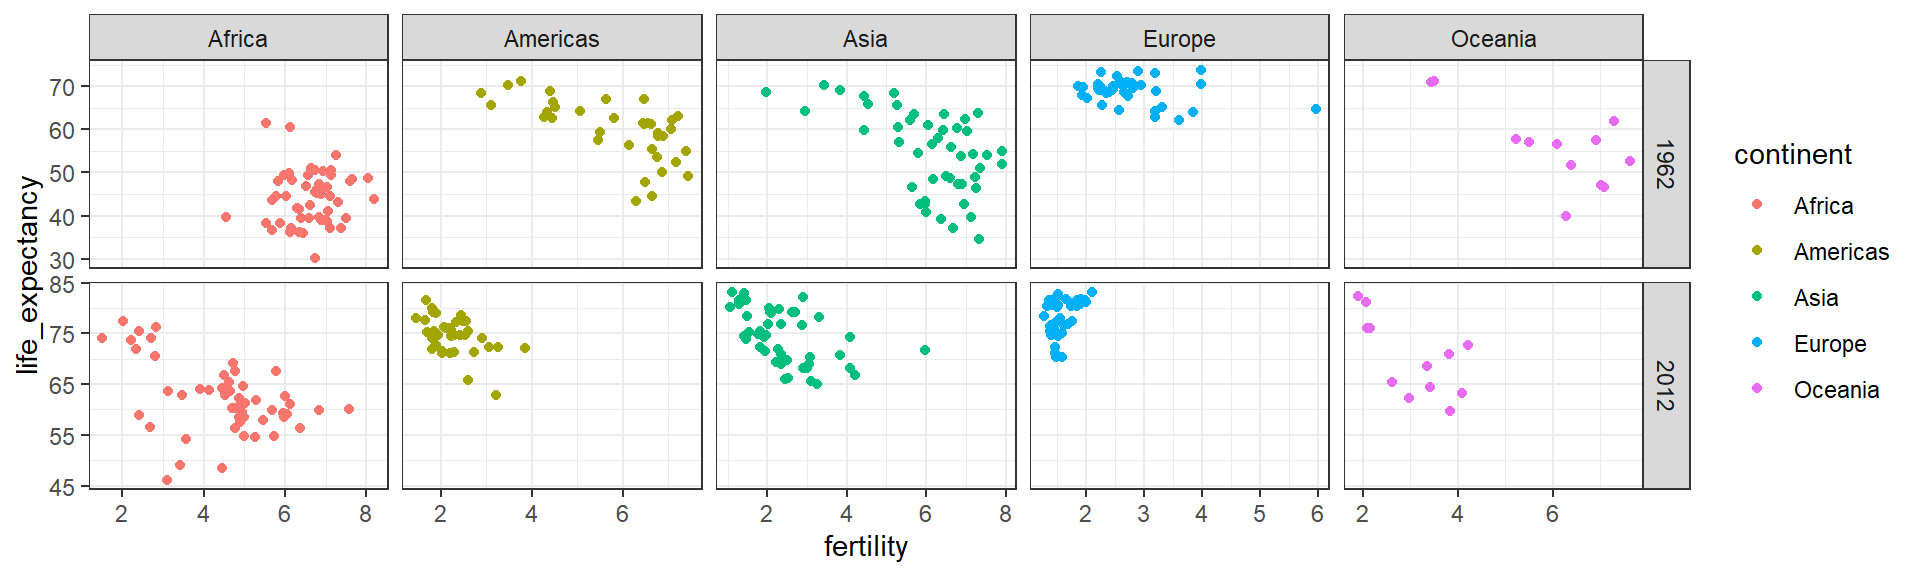Click Asia 2012 outlier point near fertility 6

(x=925, y=350)
